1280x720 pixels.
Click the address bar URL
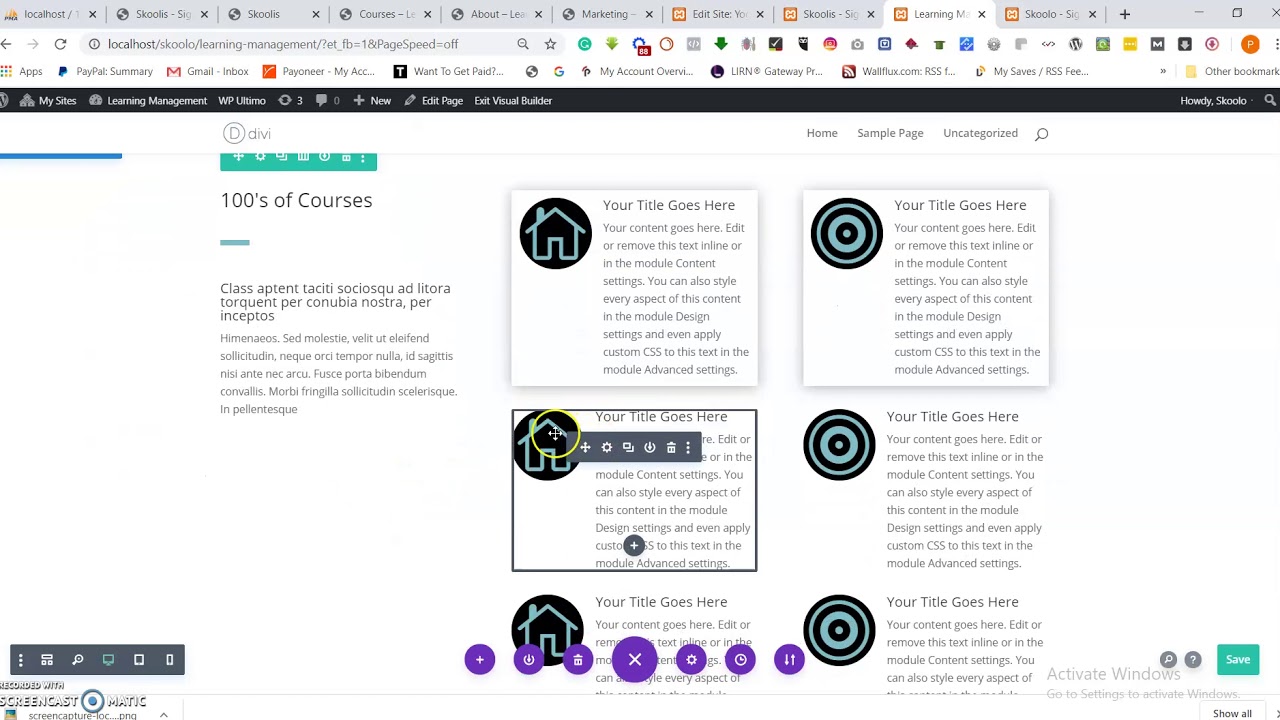click(x=283, y=44)
